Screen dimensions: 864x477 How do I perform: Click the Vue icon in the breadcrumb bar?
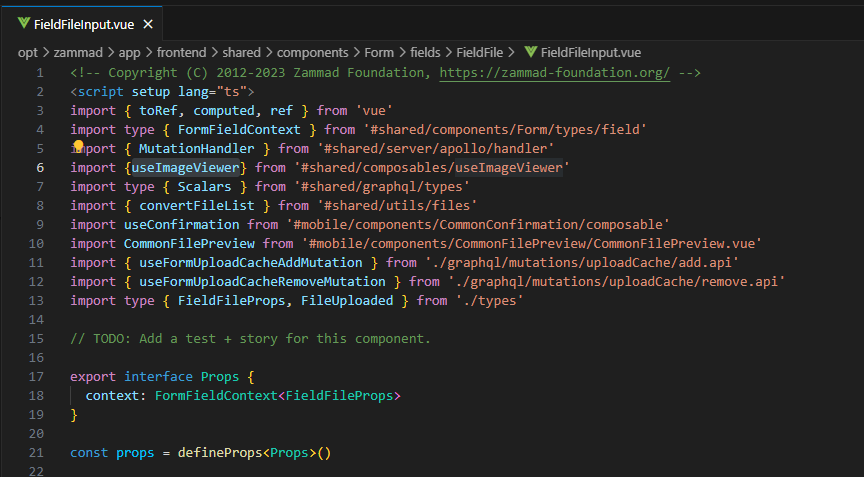click(x=531, y=52)
